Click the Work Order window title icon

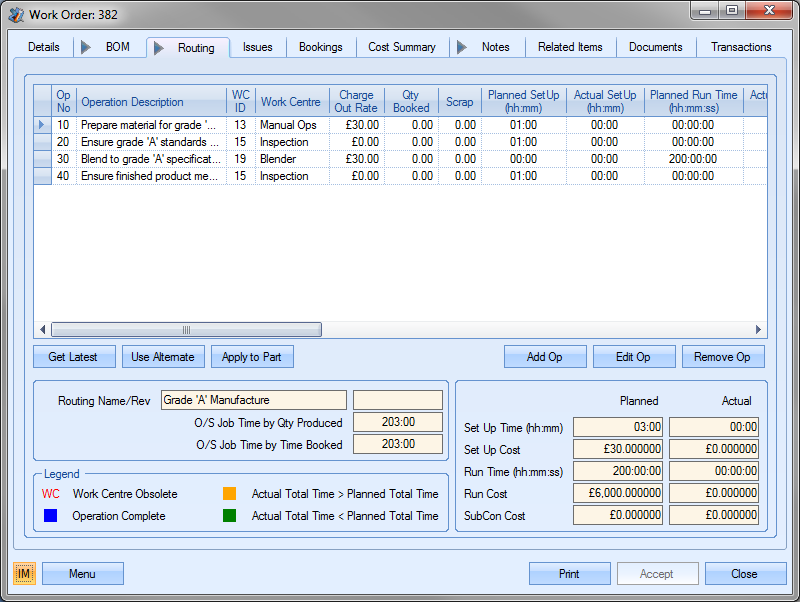pyautogui.click(x=16, y=13)
